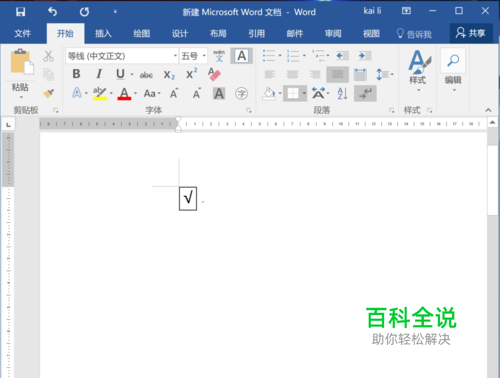
Task: Switch to the 绘图 tab
Action: coord(142,33)
